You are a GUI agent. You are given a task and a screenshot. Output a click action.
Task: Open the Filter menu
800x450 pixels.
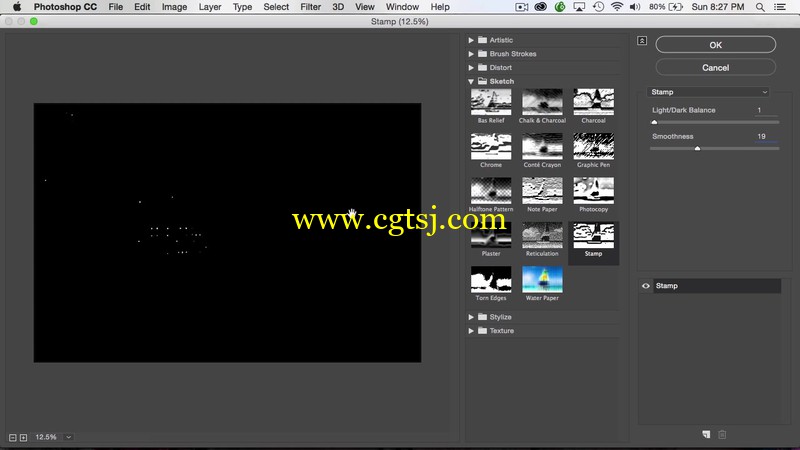pyautogui.click(x=310, y=7)
